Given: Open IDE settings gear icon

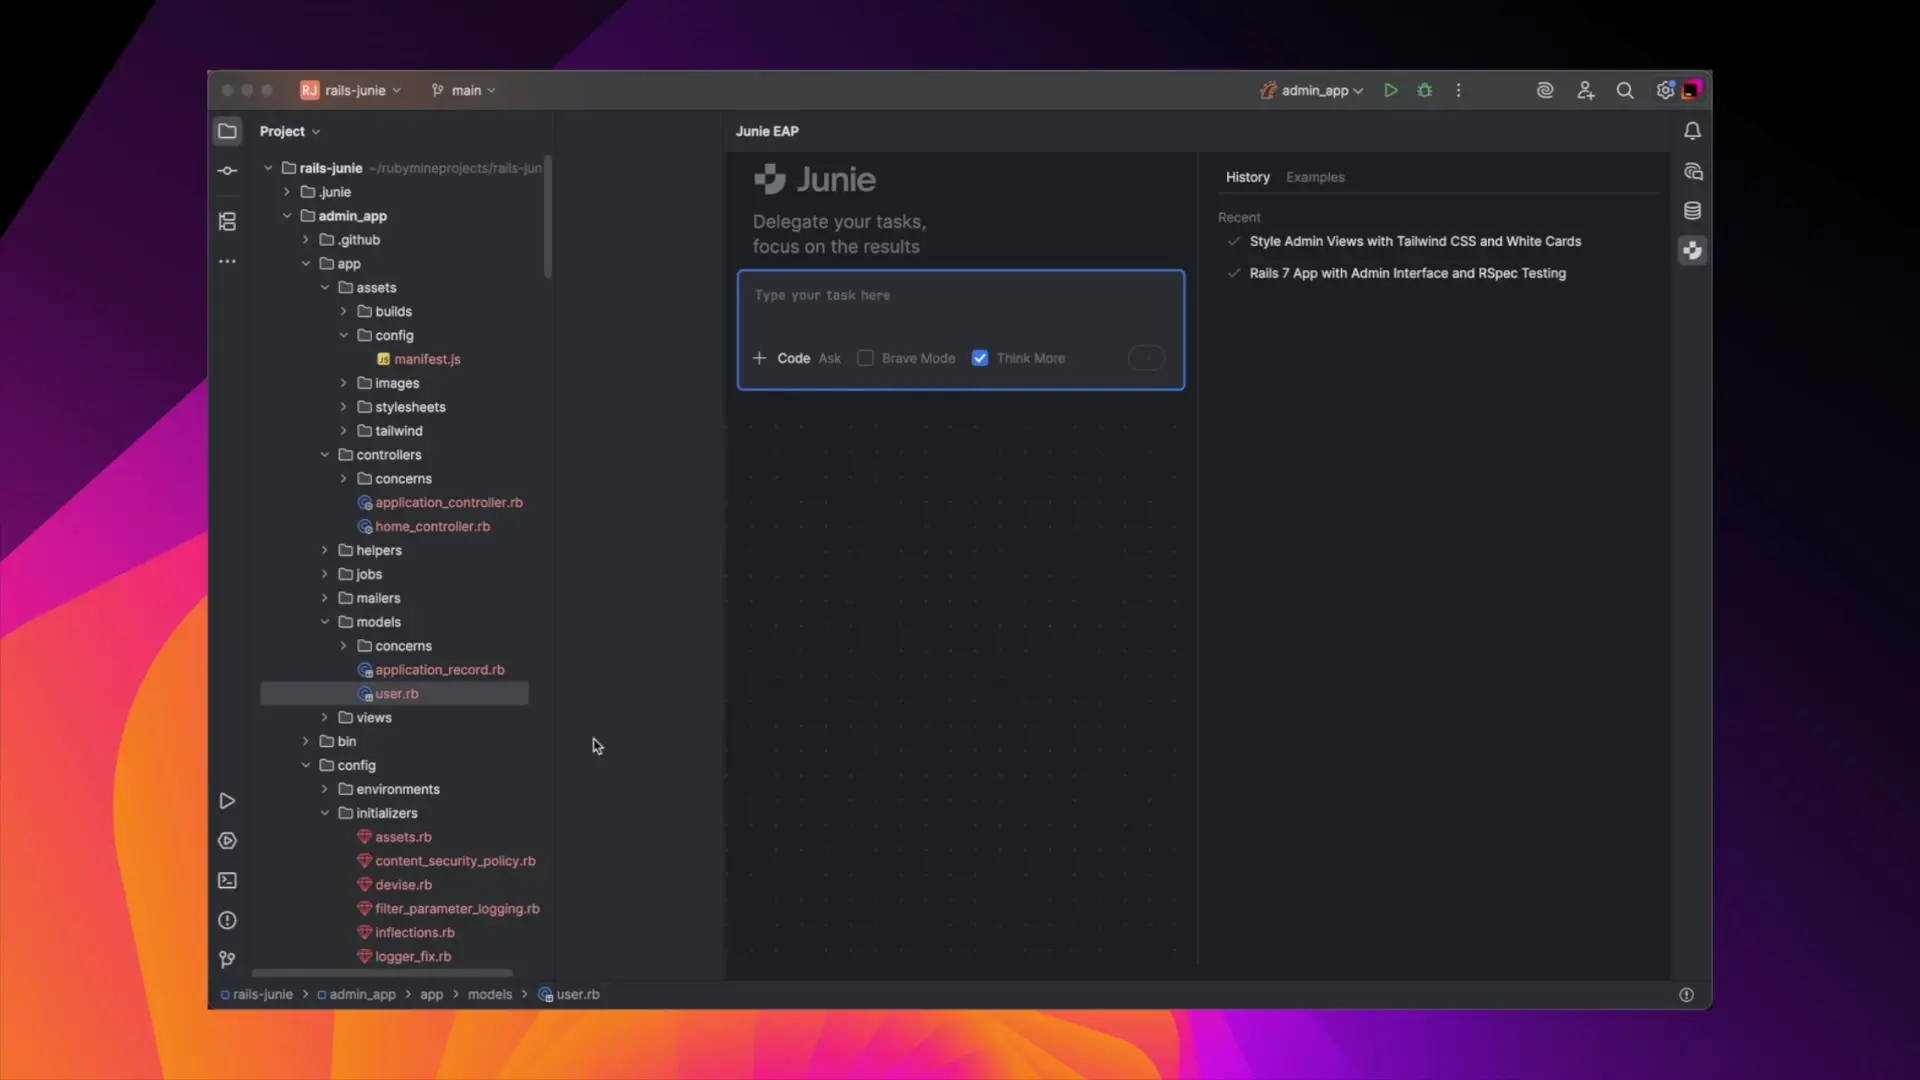Looking at the screenshot, I should 1665,90.
